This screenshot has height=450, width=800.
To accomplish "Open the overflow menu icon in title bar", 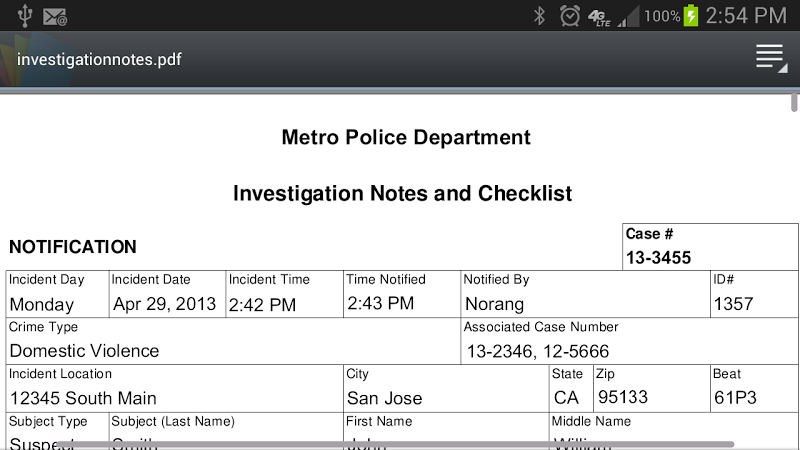I will pyautogui.click(x=771, y=58).
